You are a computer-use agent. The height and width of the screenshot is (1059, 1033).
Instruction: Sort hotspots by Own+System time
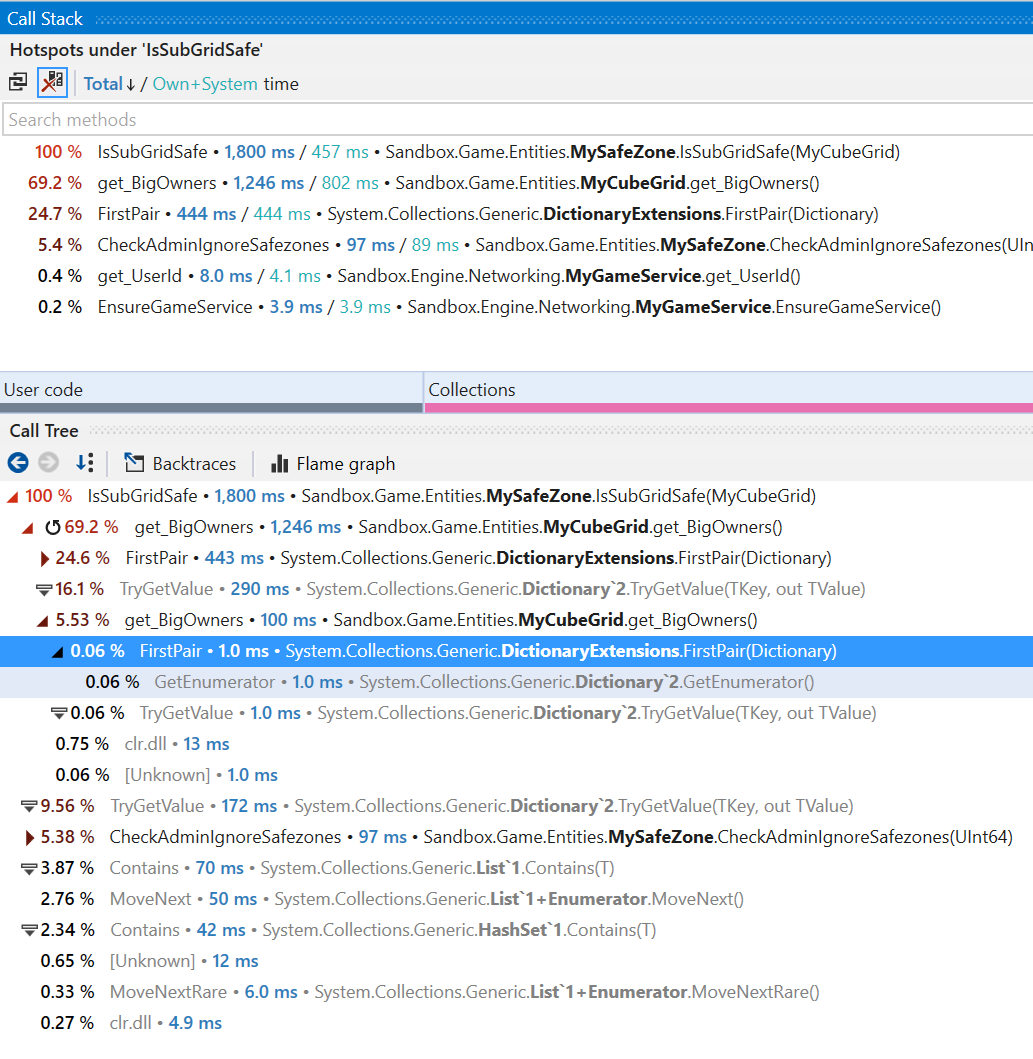(x=205, y=84)
